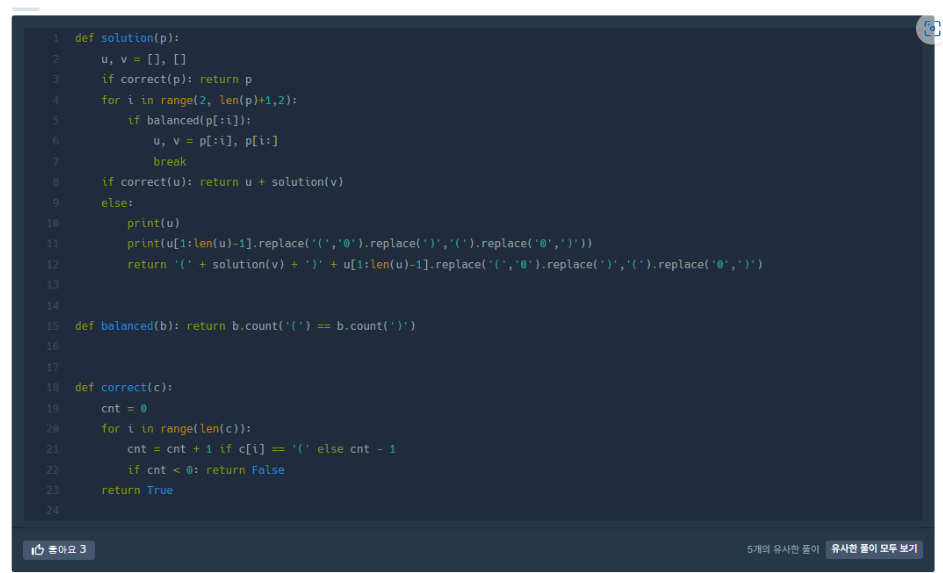Image resolution: width=943 pixels, height=573 pixels.
Task: Click line number 24 in gutter
Action: [x=53, y=510]
